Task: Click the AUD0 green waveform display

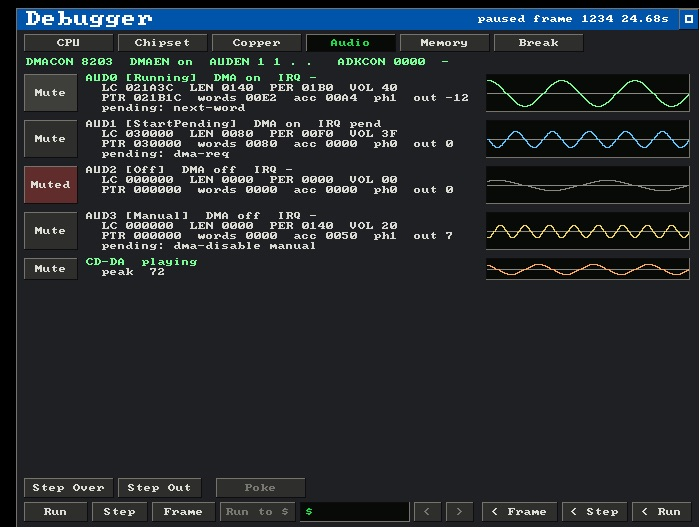Action: [588, 93]
